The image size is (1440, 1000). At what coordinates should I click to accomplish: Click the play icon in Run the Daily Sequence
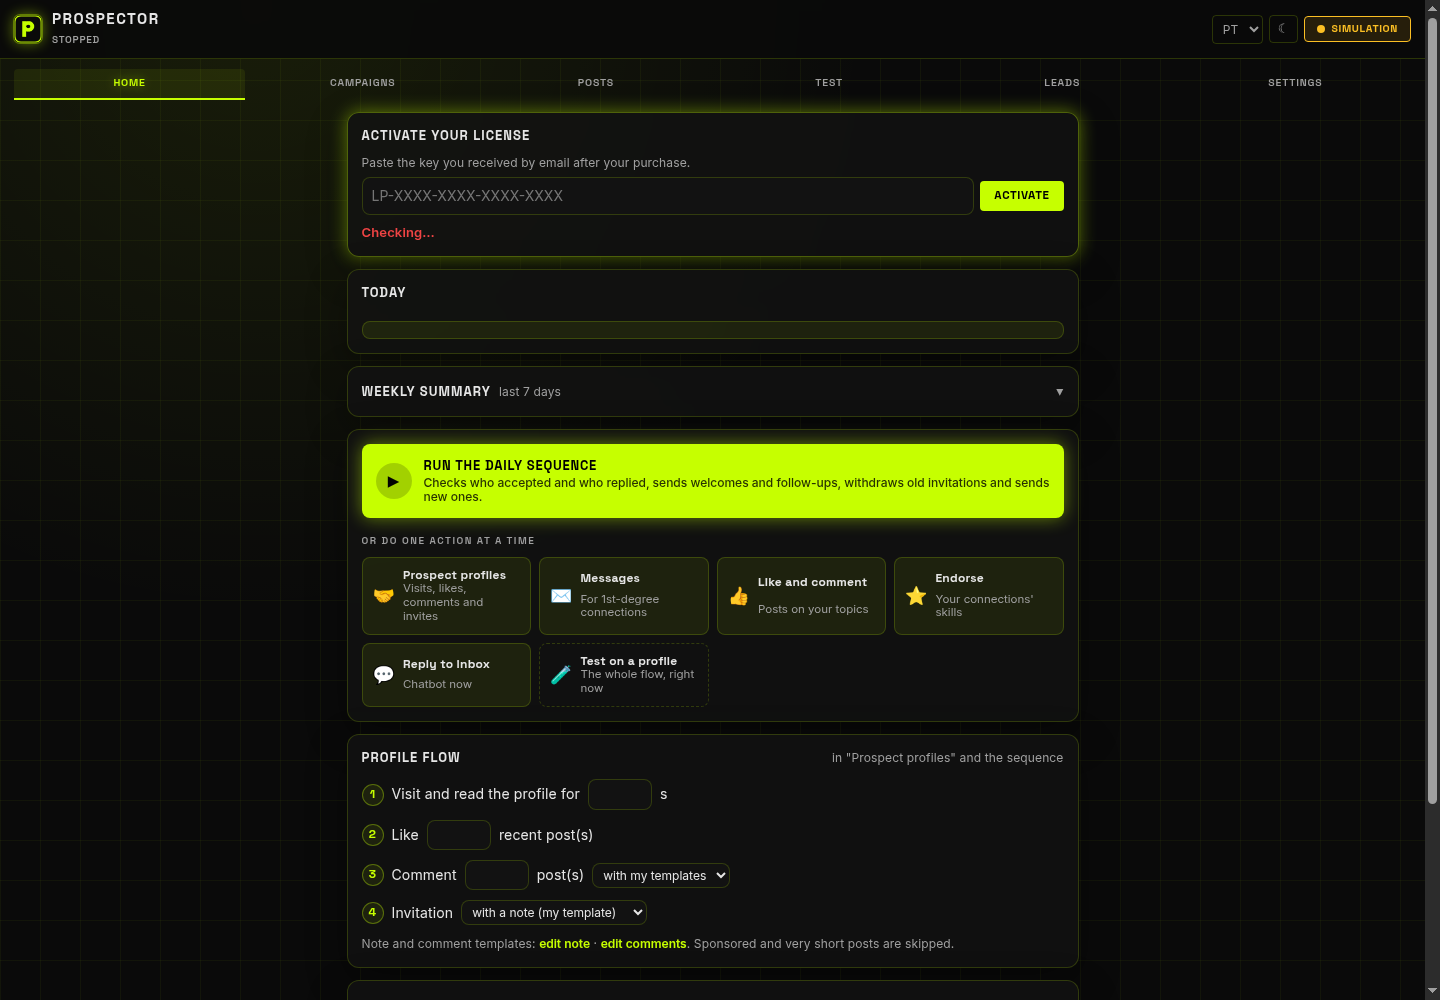[x=393, y=481]
